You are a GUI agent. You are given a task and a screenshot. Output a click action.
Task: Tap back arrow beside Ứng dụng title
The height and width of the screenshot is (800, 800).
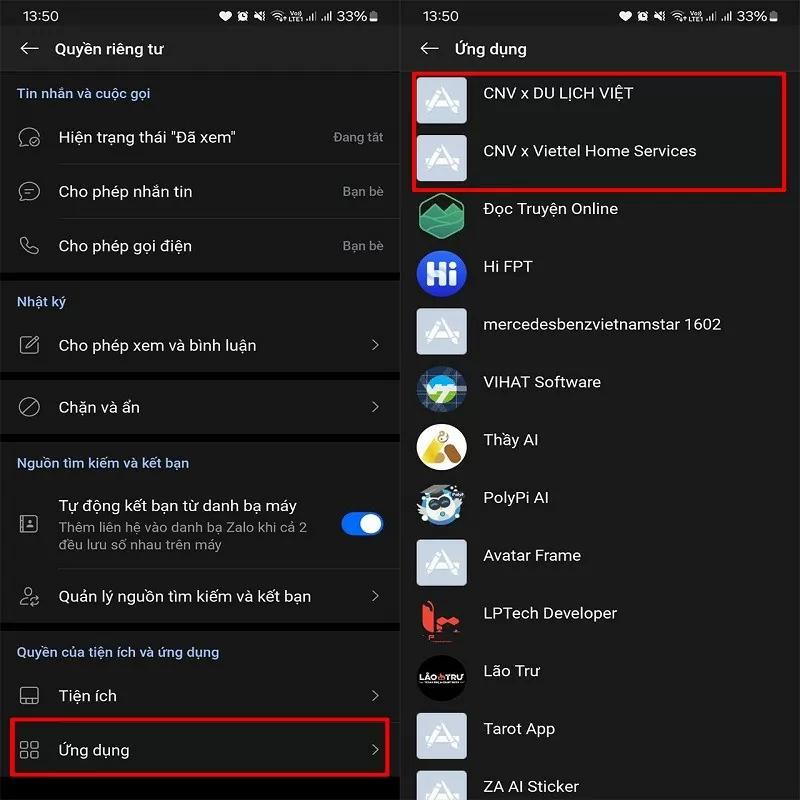coord(430,49)
